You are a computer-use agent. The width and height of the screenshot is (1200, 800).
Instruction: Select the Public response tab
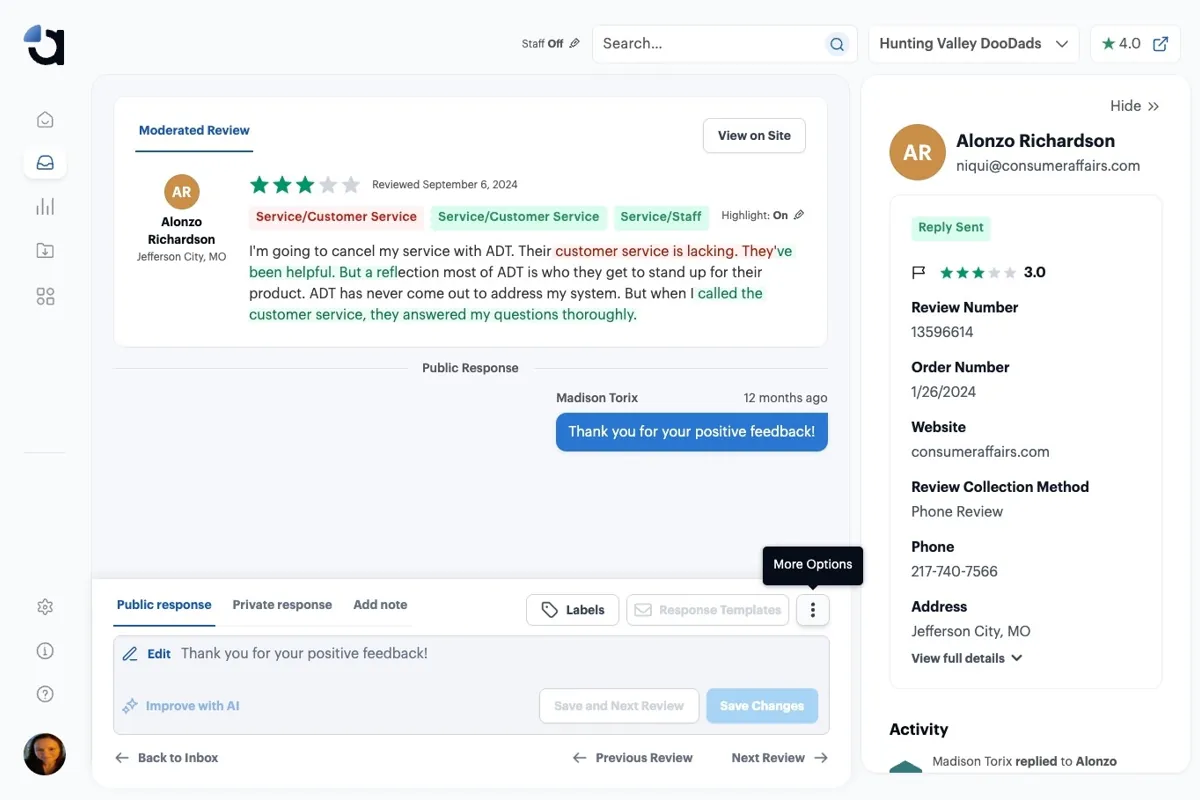pyautogui.click(x=164, y=605)
